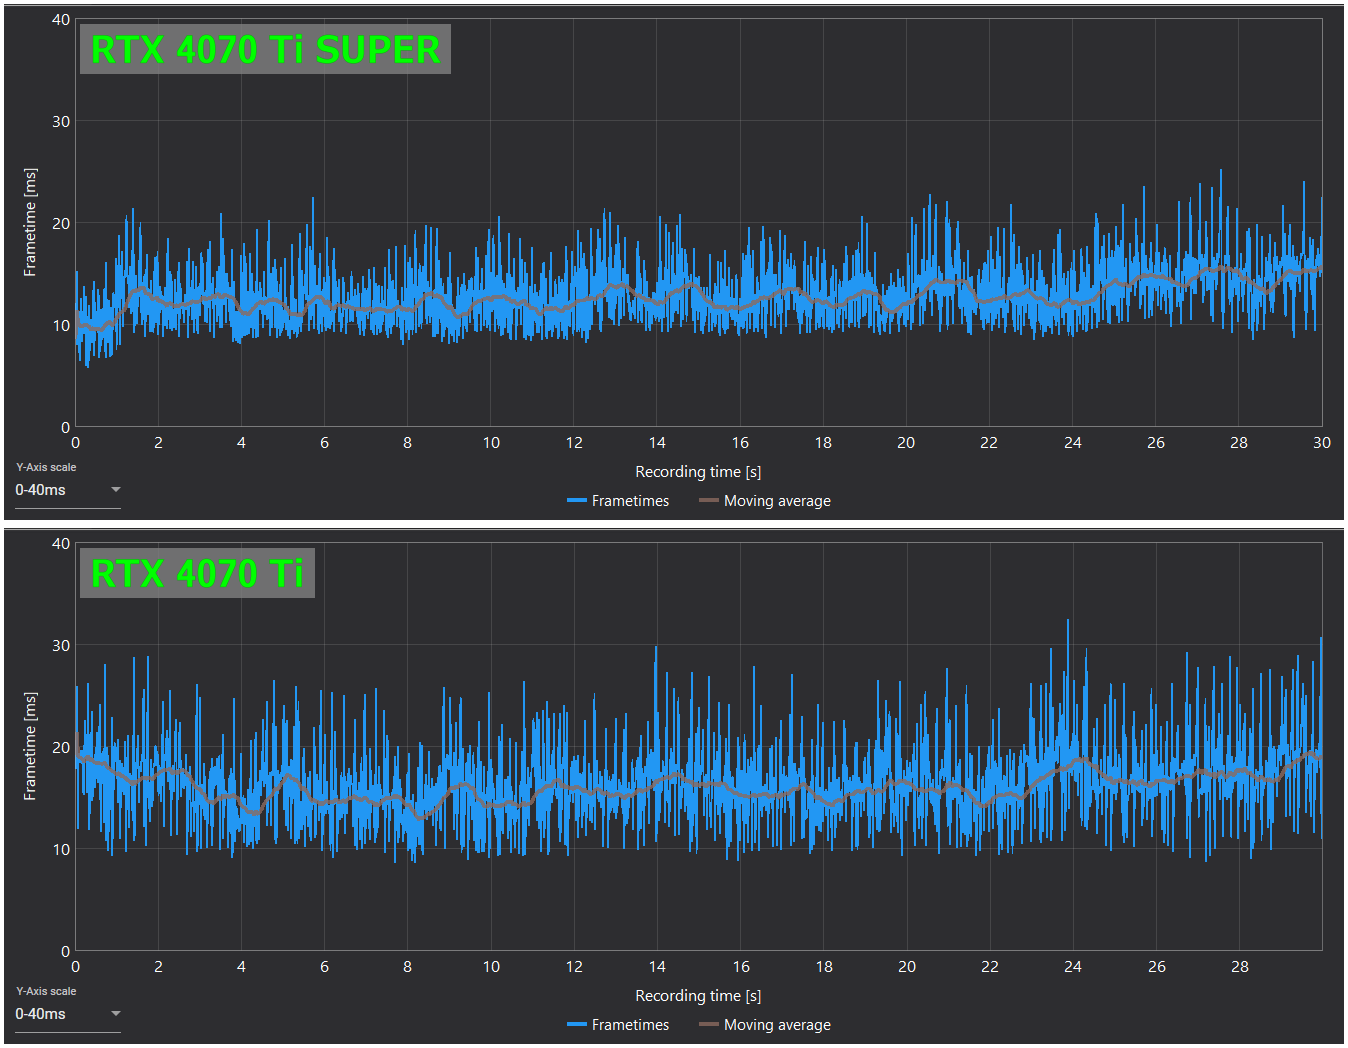Click the y-axis value 40 in the top chart
The width and height of the screenshot is (1348, 1048).
(x=61, y=20)
